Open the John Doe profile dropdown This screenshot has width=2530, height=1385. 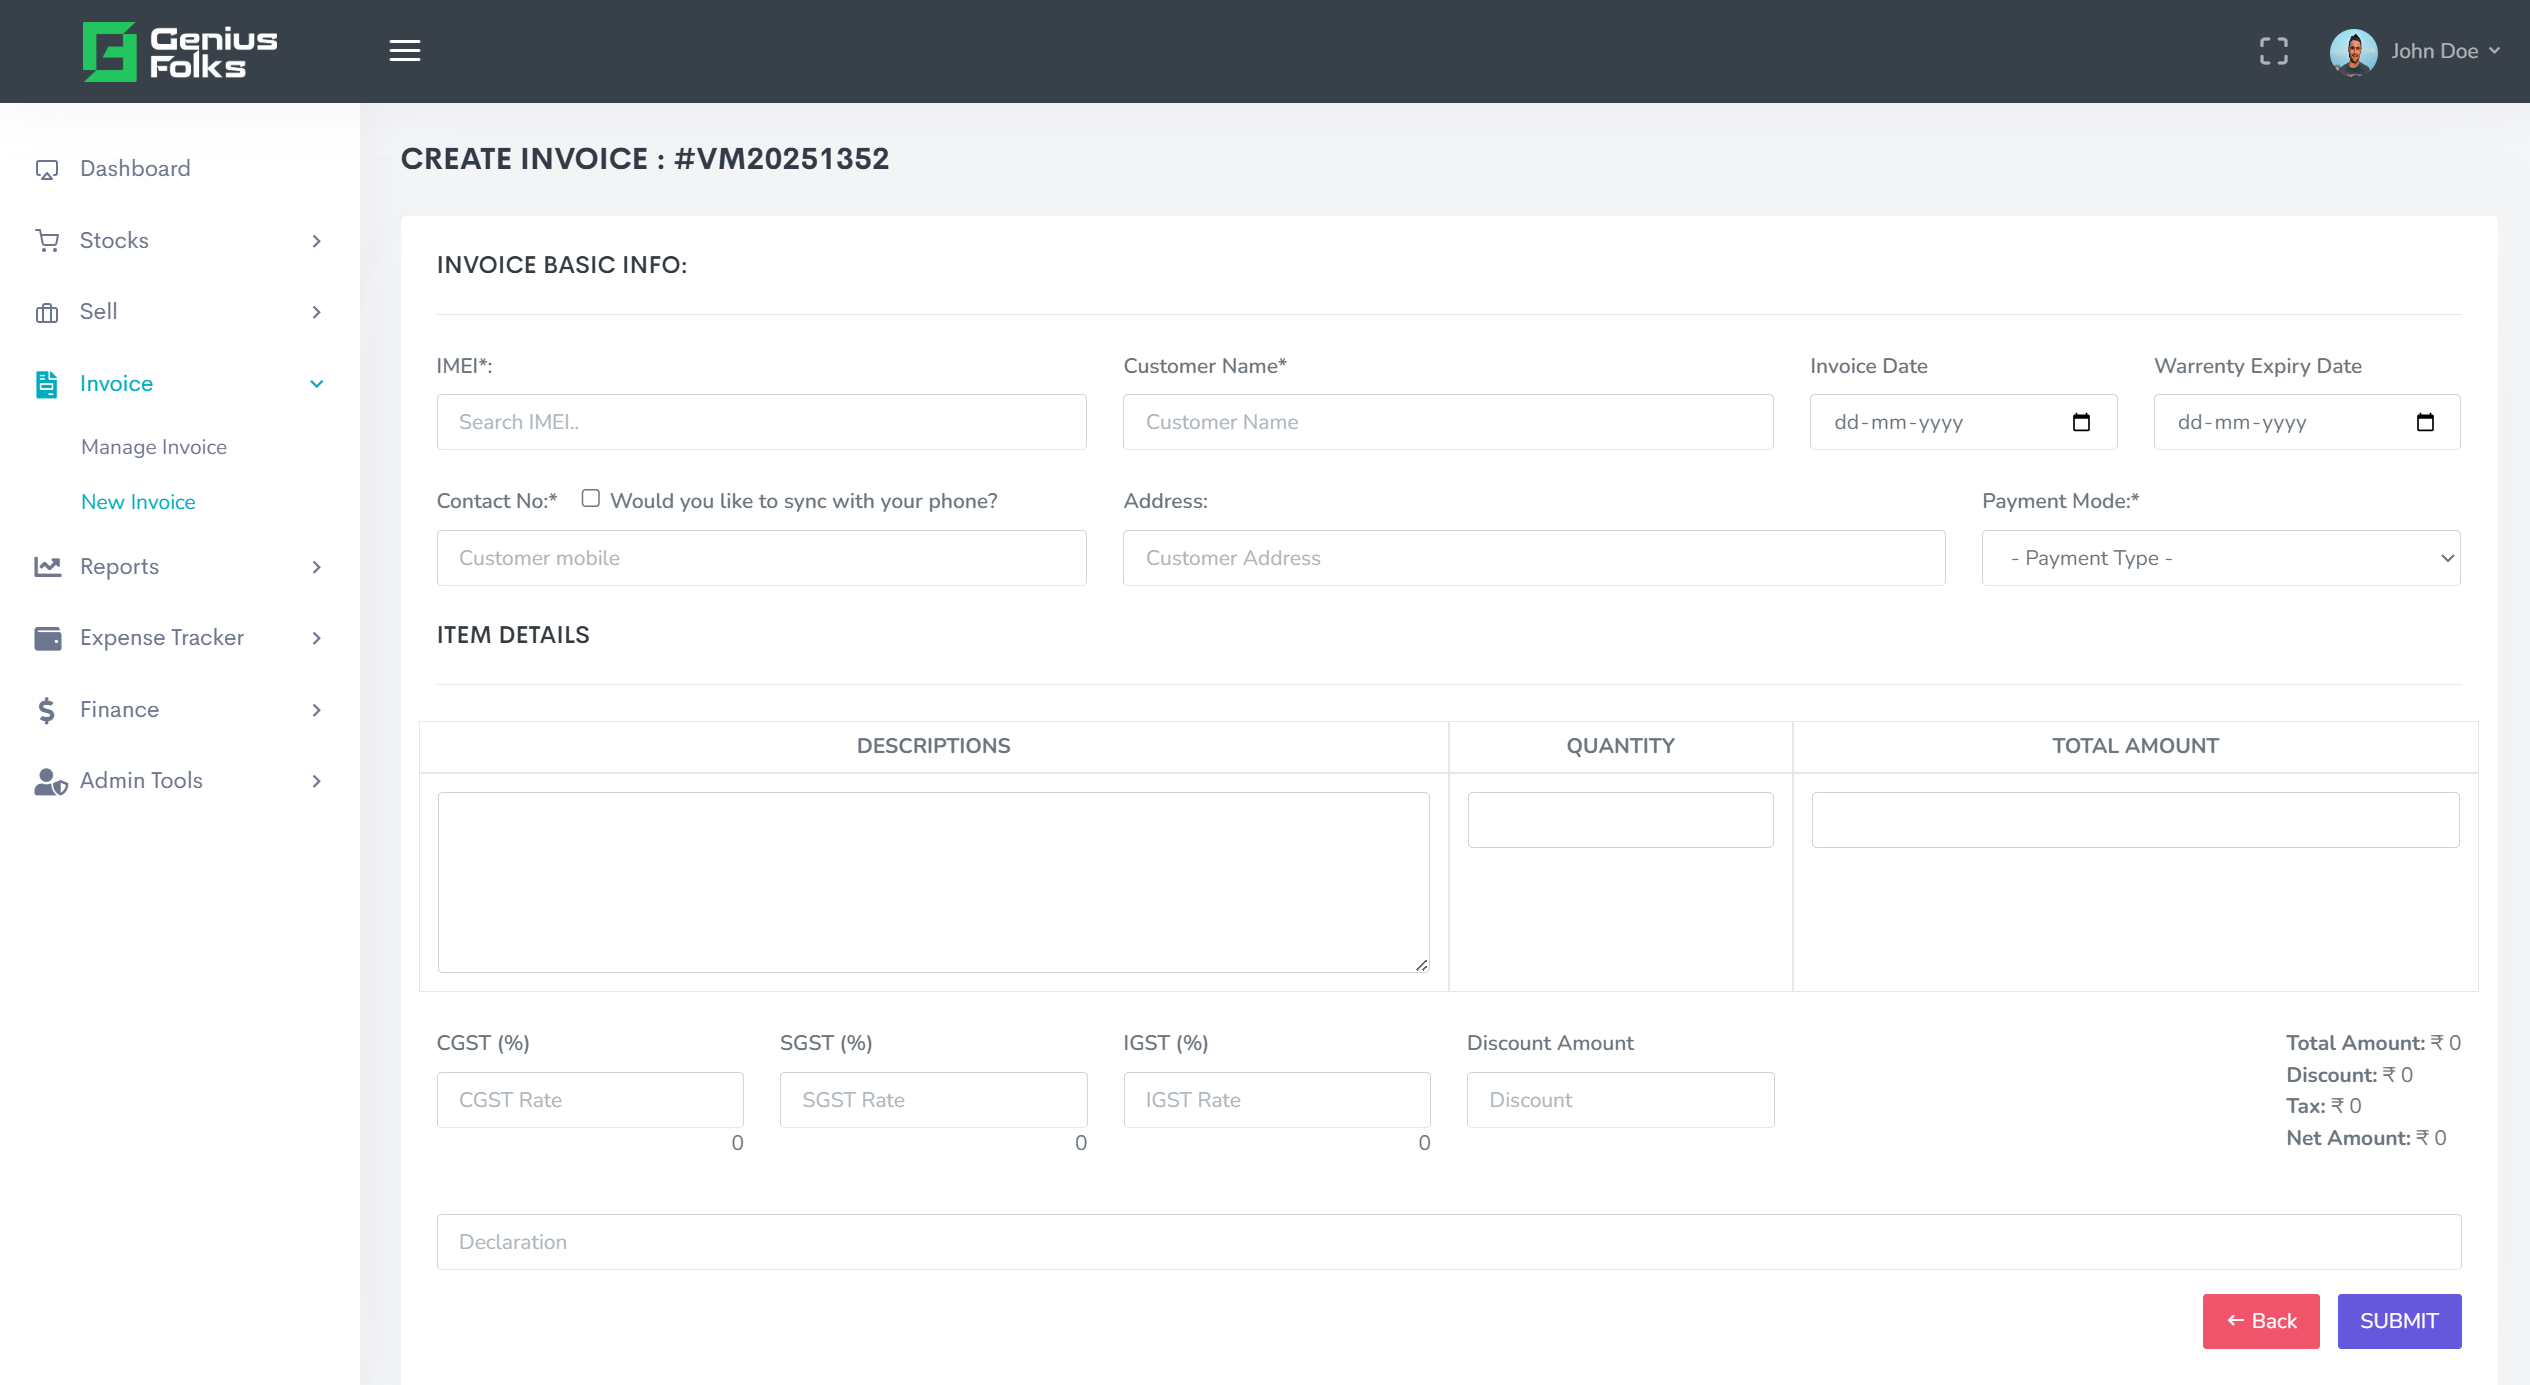coord(2437,51)
